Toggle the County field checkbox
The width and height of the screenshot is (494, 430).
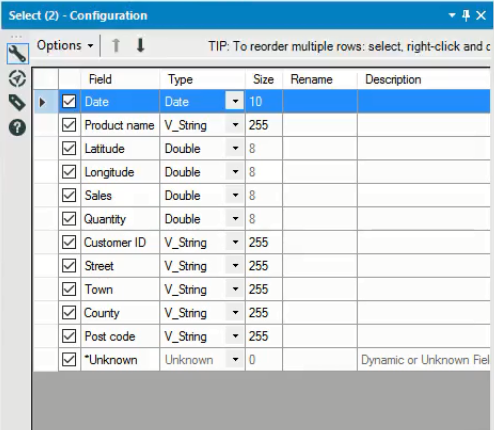[x=69, y=313]
